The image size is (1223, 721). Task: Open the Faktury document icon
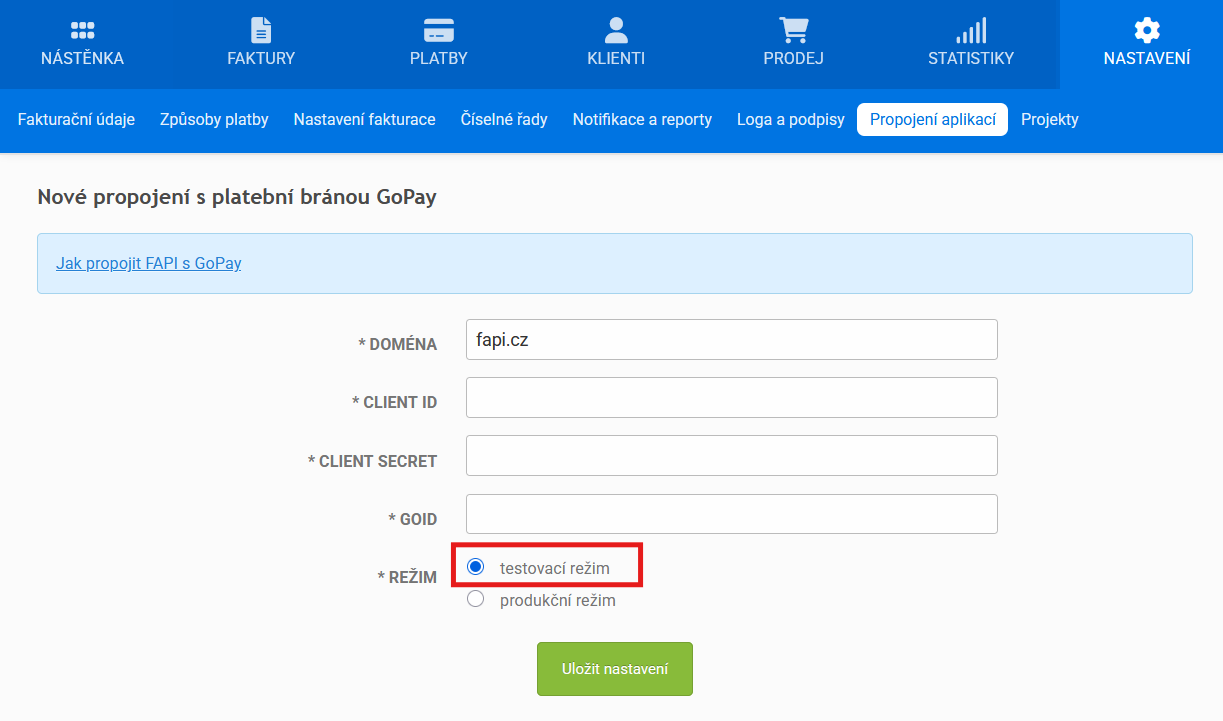[x=261, y=30]
